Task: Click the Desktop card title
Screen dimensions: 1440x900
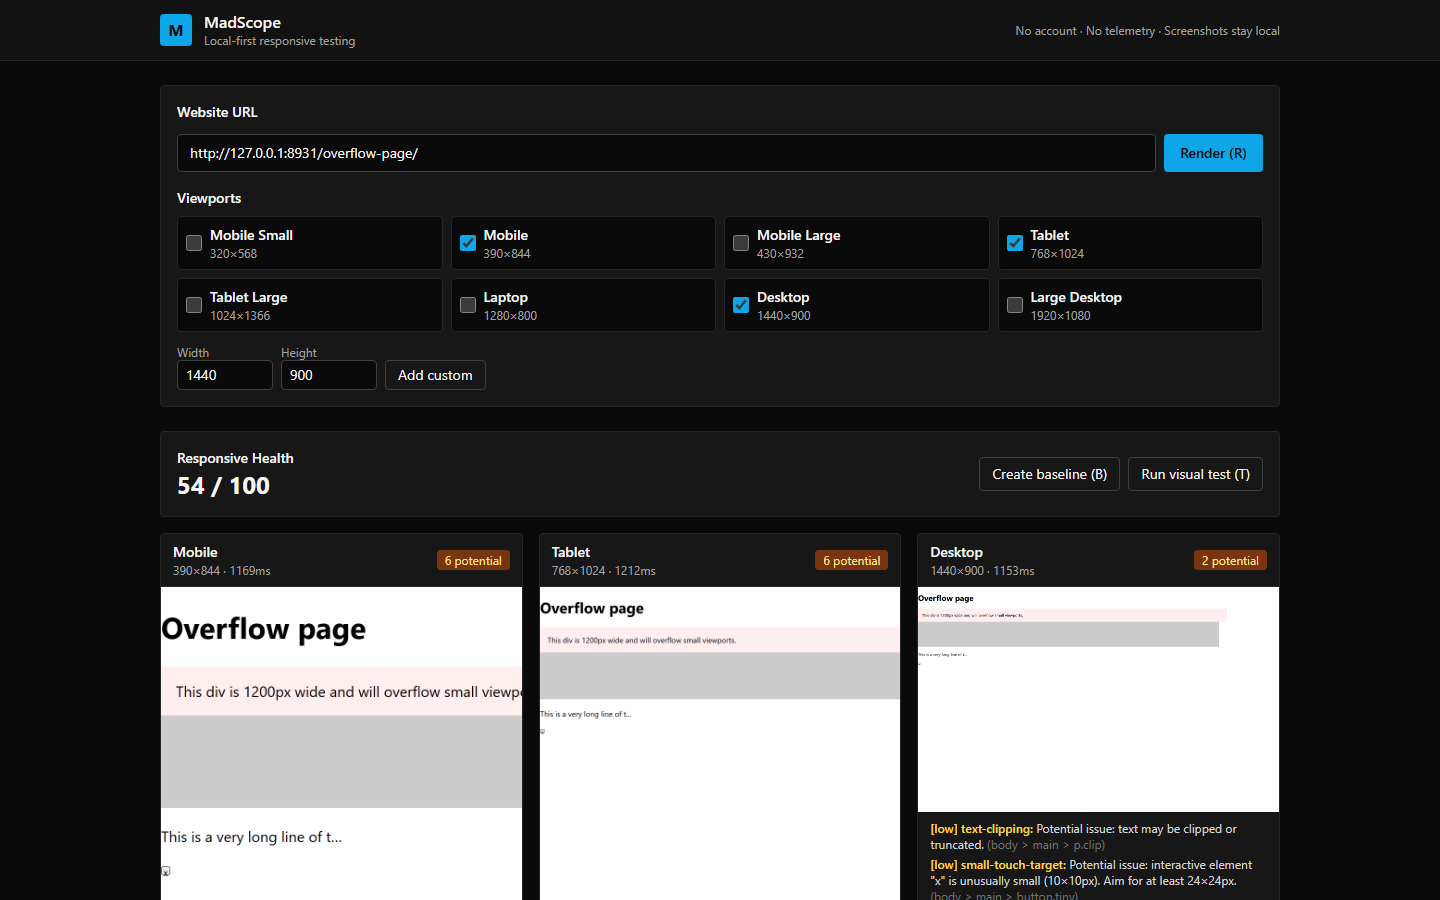Action: [956, 552]
